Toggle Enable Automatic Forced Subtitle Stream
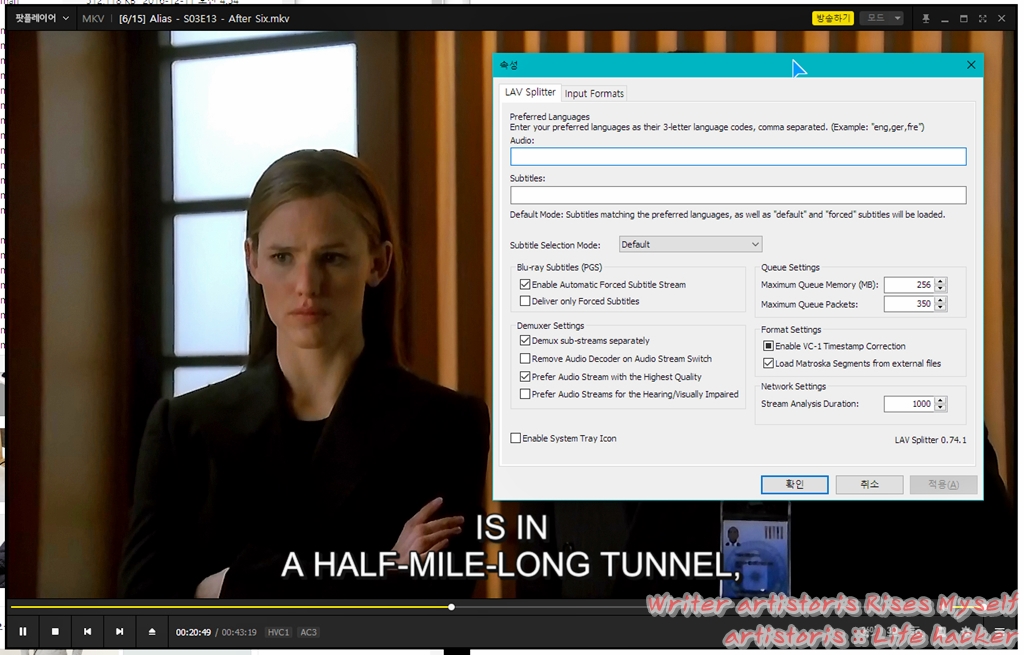1024x655 pixels. tap(524, 285)
